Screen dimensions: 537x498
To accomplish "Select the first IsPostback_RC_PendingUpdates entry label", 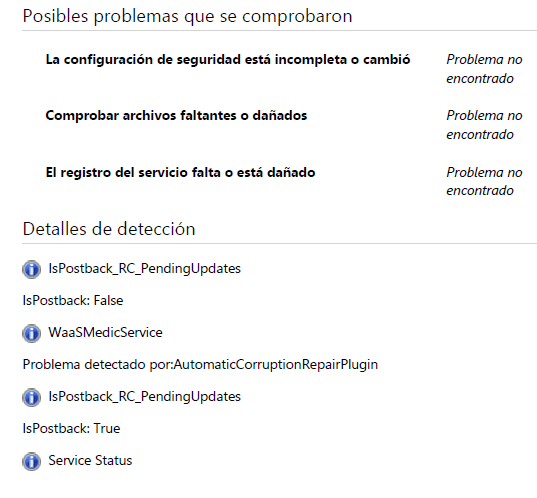I will point(145,269).
